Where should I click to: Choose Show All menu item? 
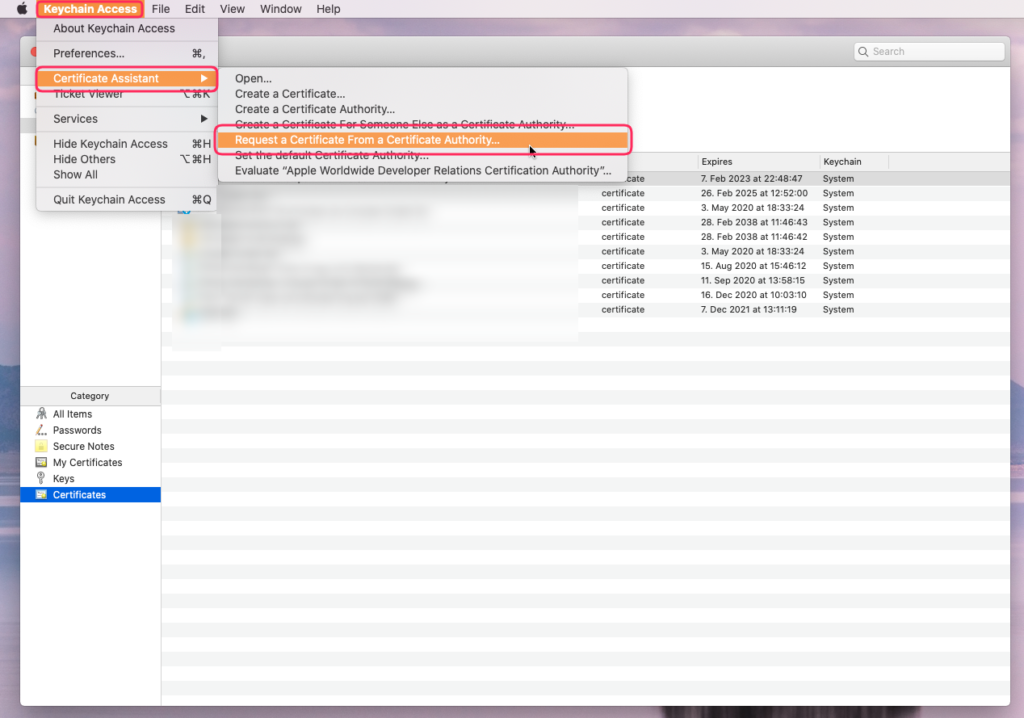tap(127, 174)
